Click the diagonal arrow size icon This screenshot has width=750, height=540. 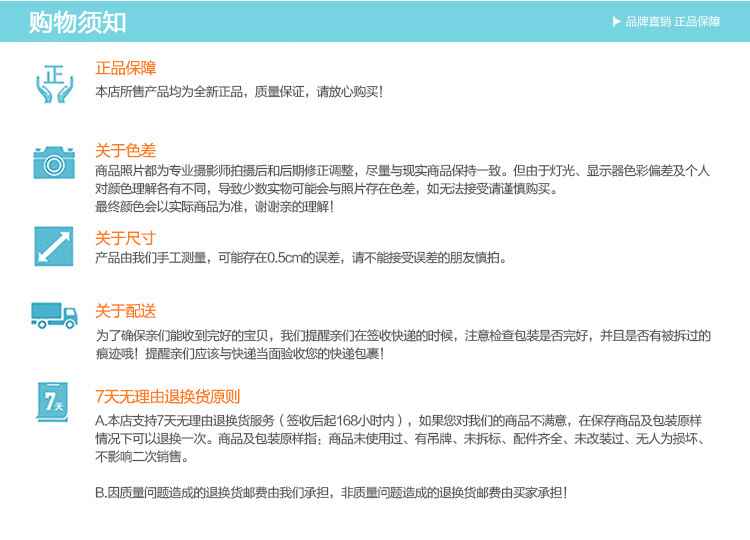(54, 246)
